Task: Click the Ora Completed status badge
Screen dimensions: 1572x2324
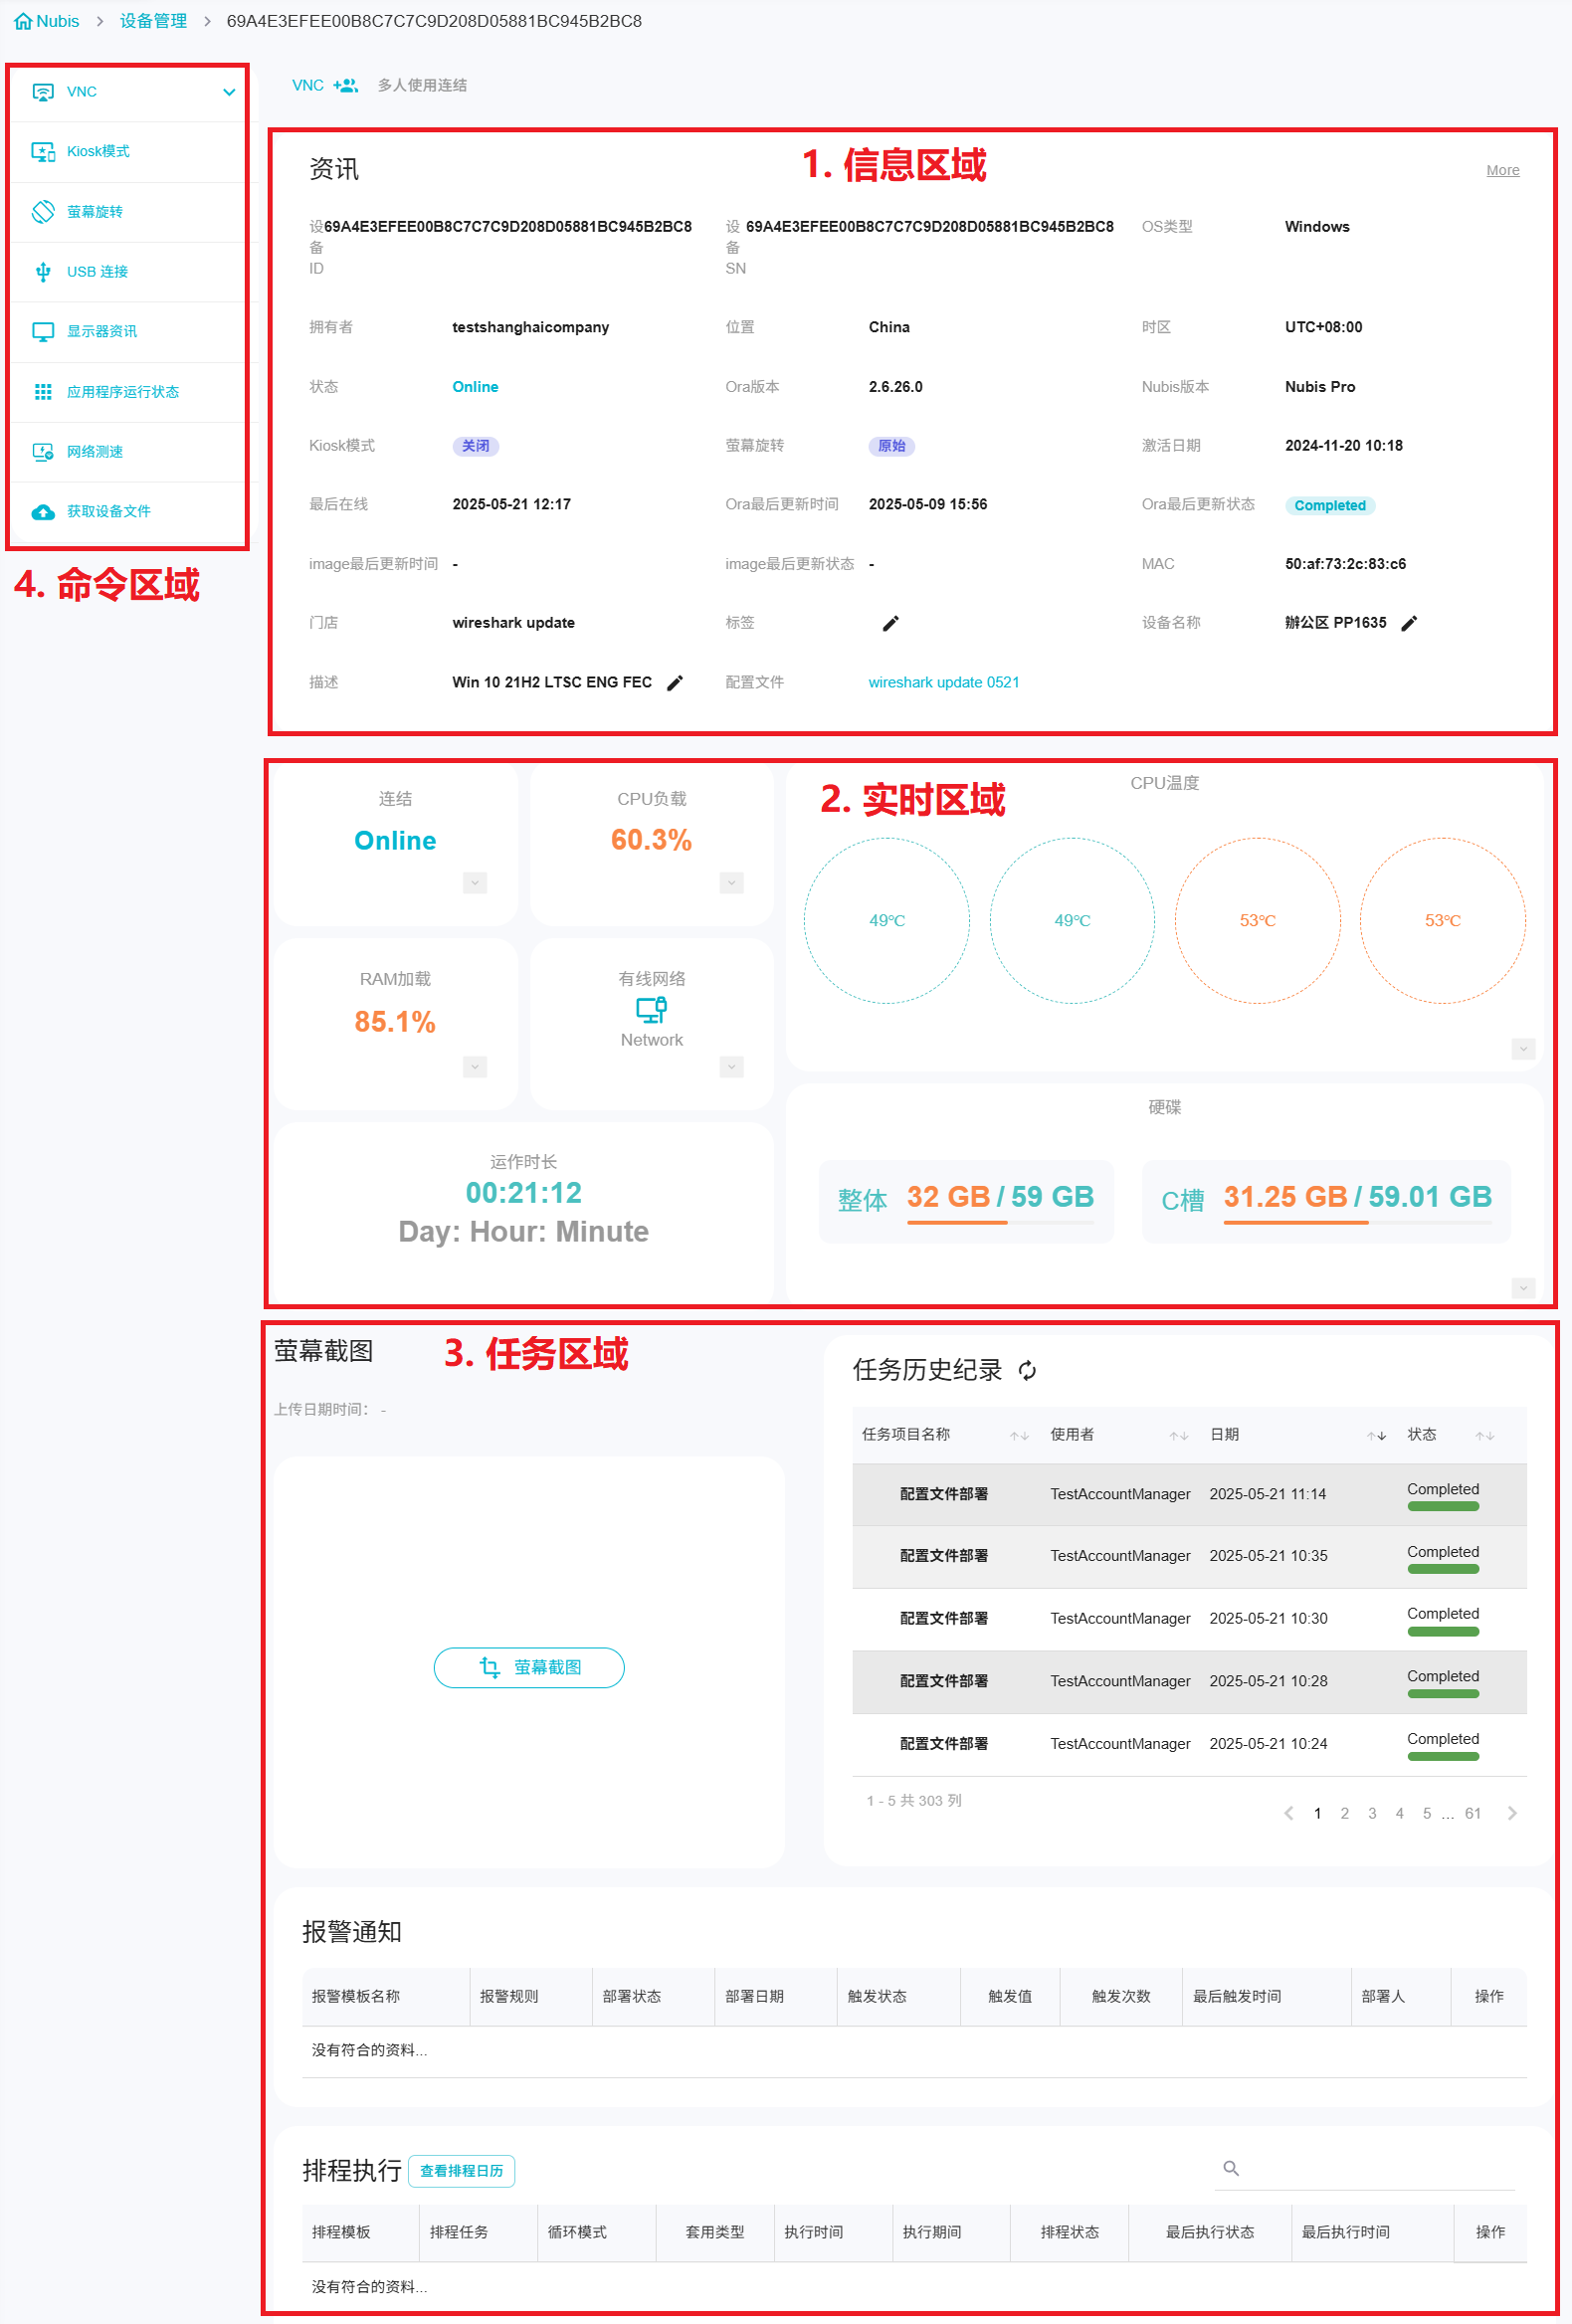Action: point(1329,505)
